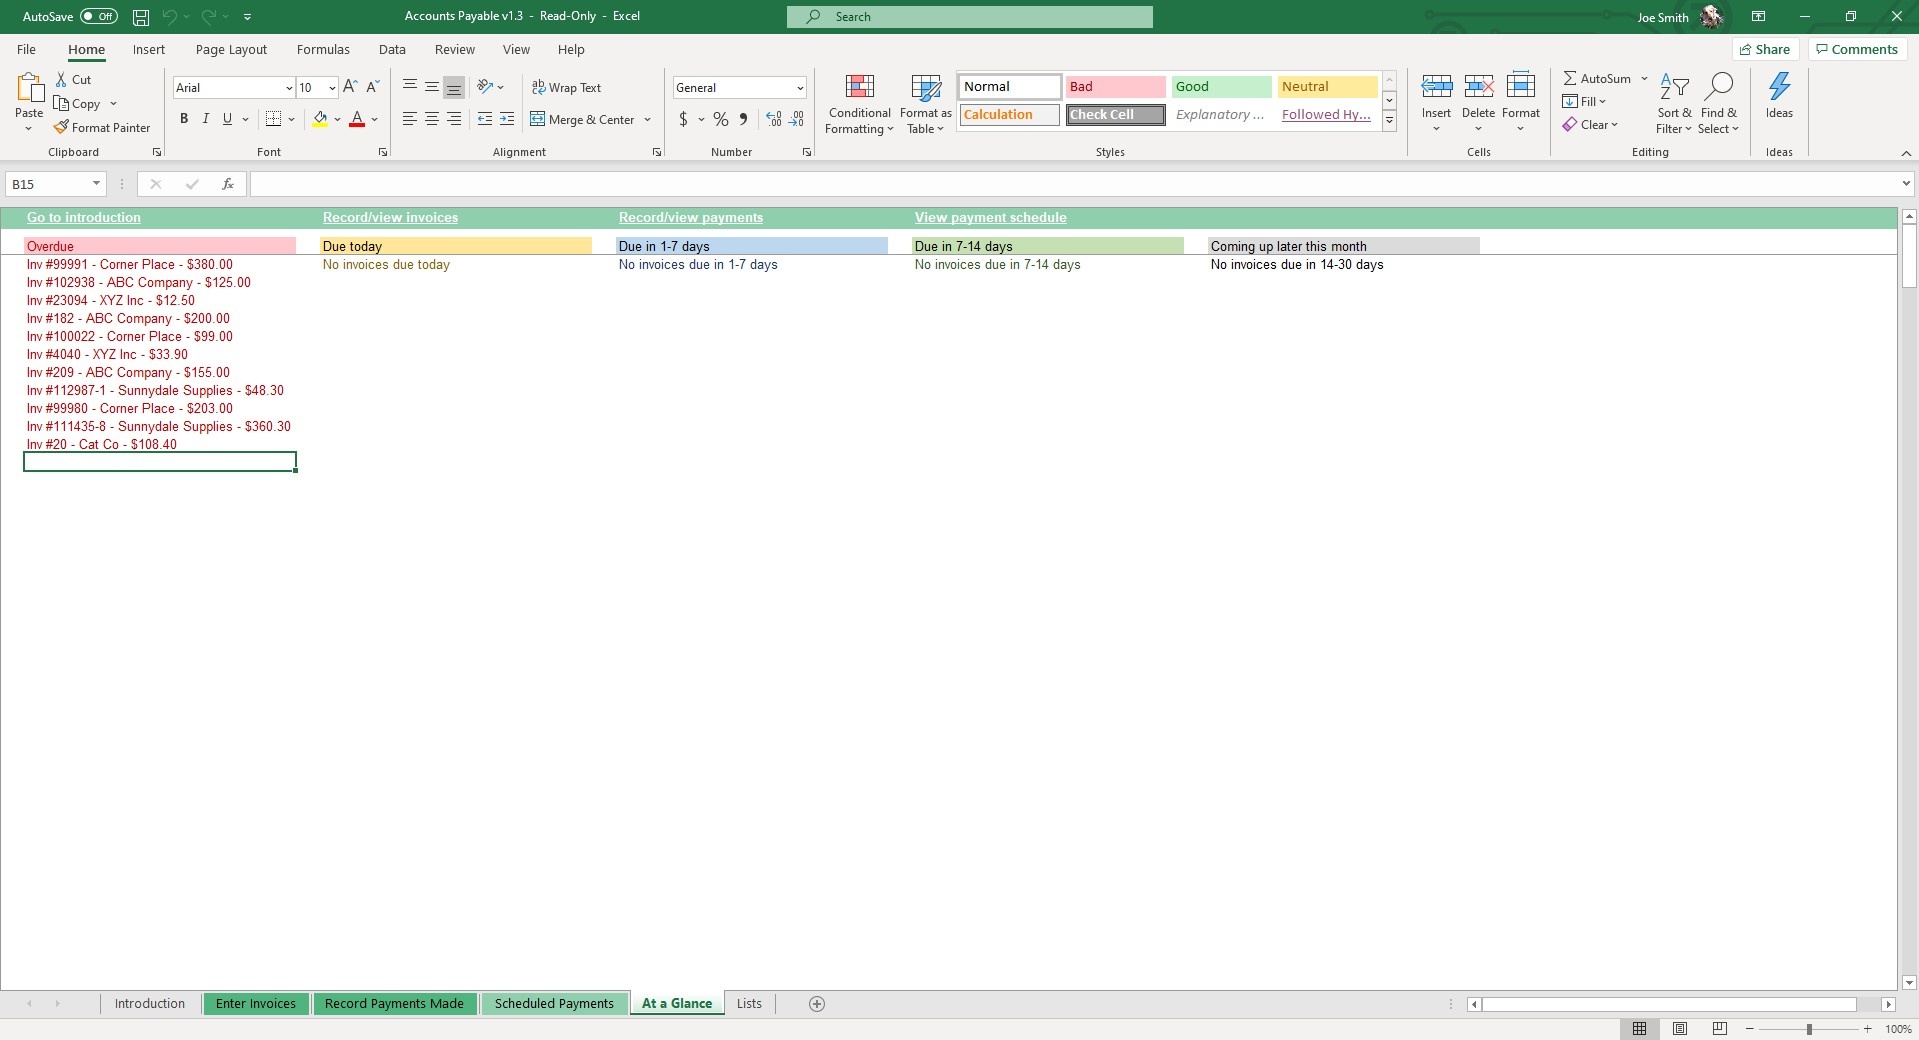The image size is (1919, 1040).
Task: Toggle left text alignment
Action: [410, 119]
